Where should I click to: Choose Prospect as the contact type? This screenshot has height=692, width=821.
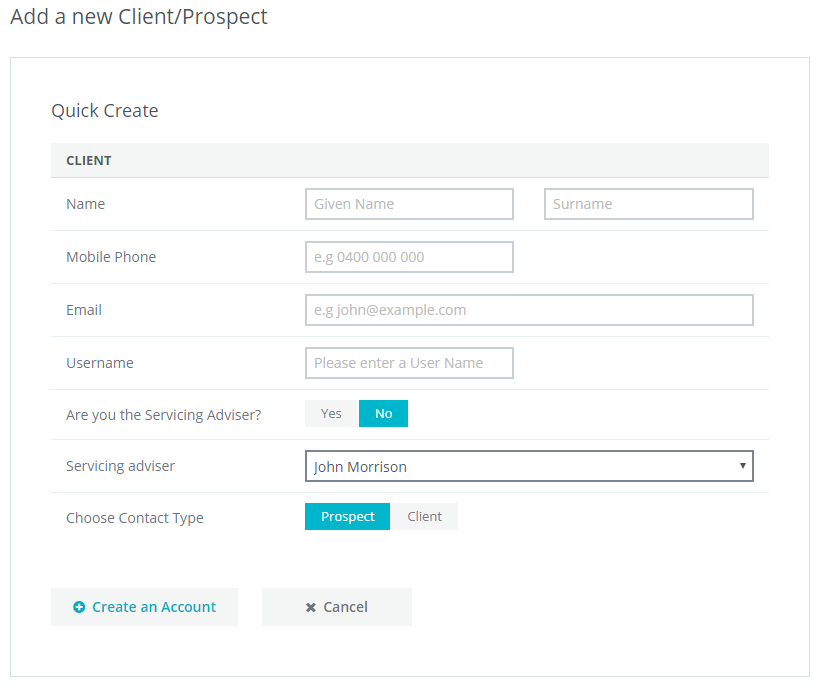pos(347,516)
